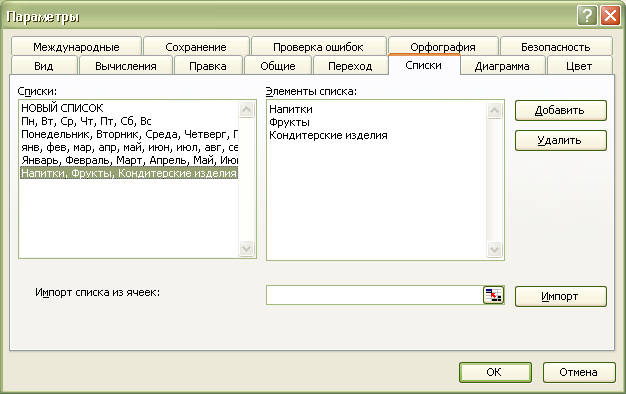Click the Help question mark button
The height and width of the screenshot is (394, 626).
[x=587, y=16]
